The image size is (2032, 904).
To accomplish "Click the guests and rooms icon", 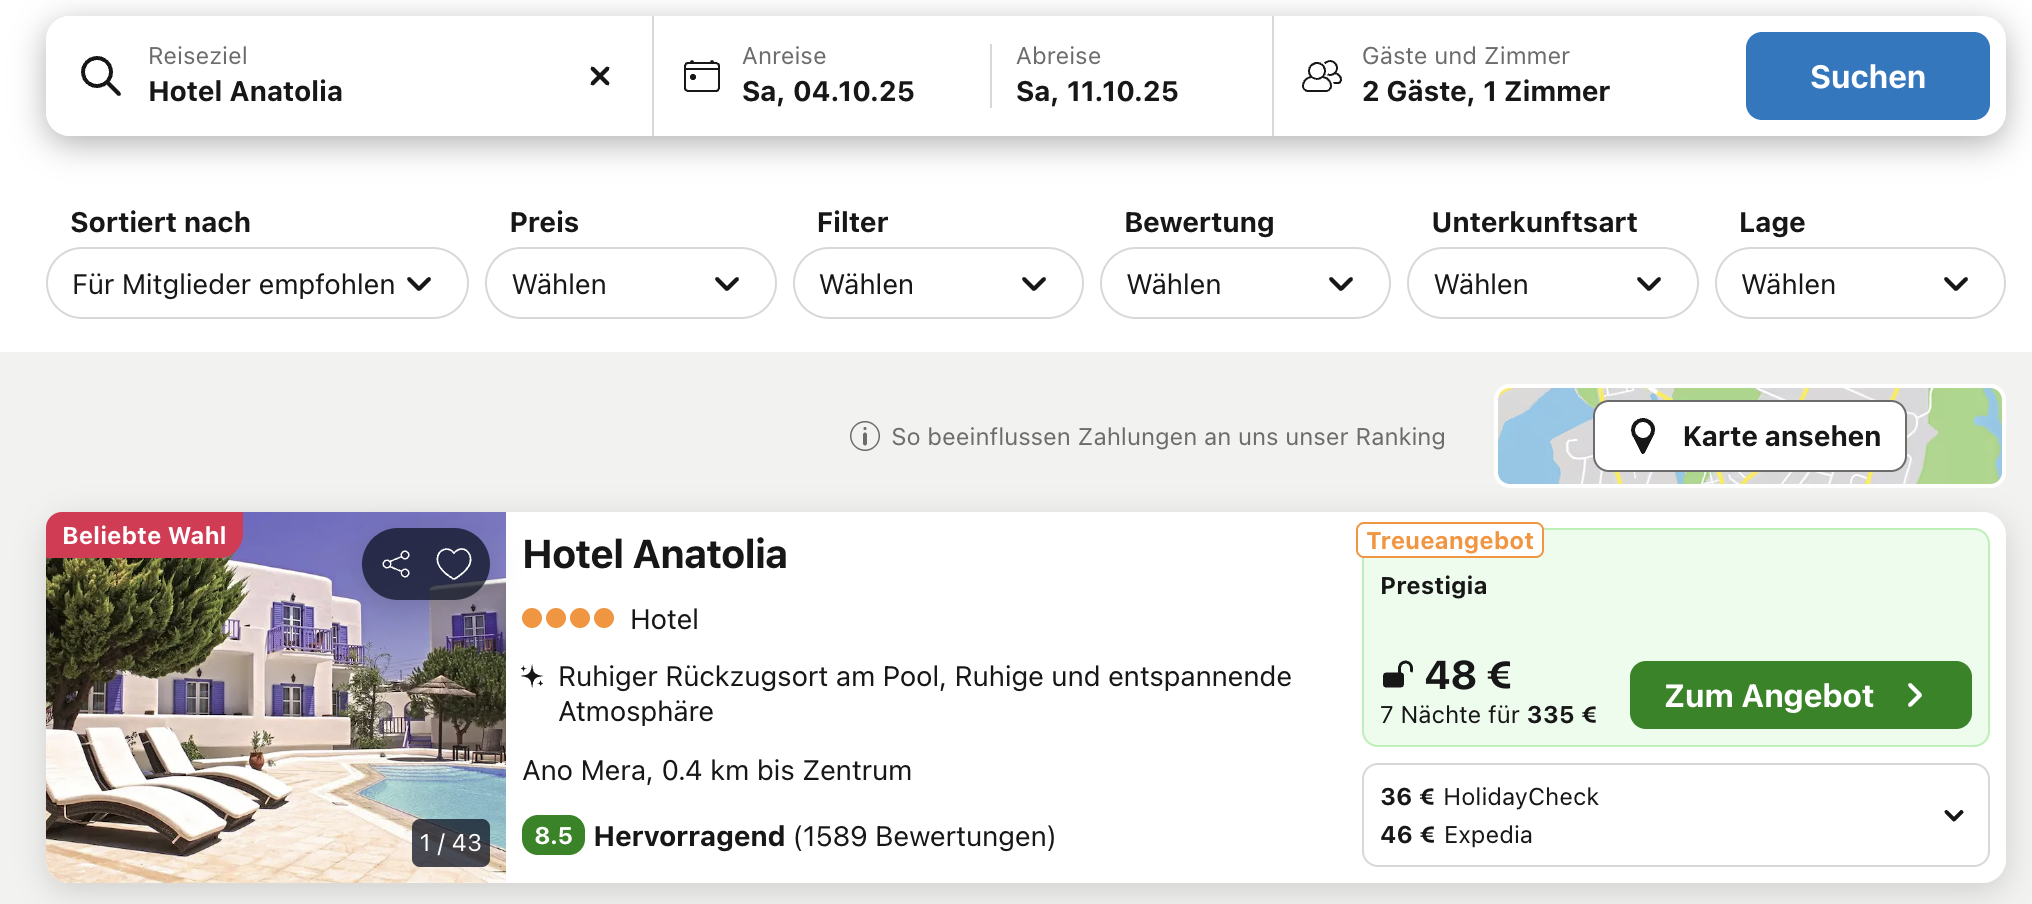I will (x=1321, y=76).
